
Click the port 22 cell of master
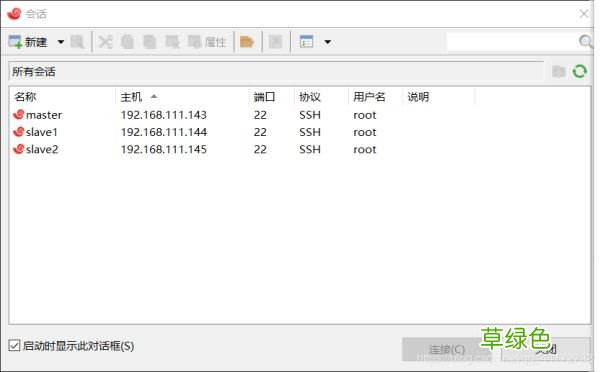[x=260, y=115]
